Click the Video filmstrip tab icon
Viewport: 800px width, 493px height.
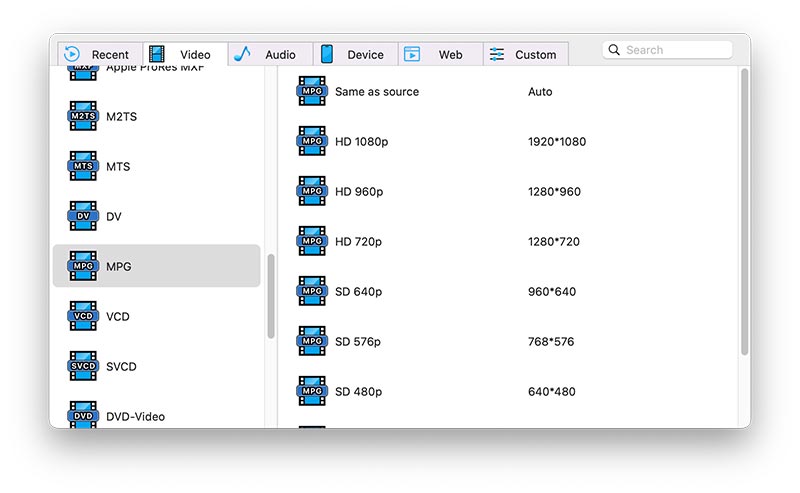(x=157, y=54)
